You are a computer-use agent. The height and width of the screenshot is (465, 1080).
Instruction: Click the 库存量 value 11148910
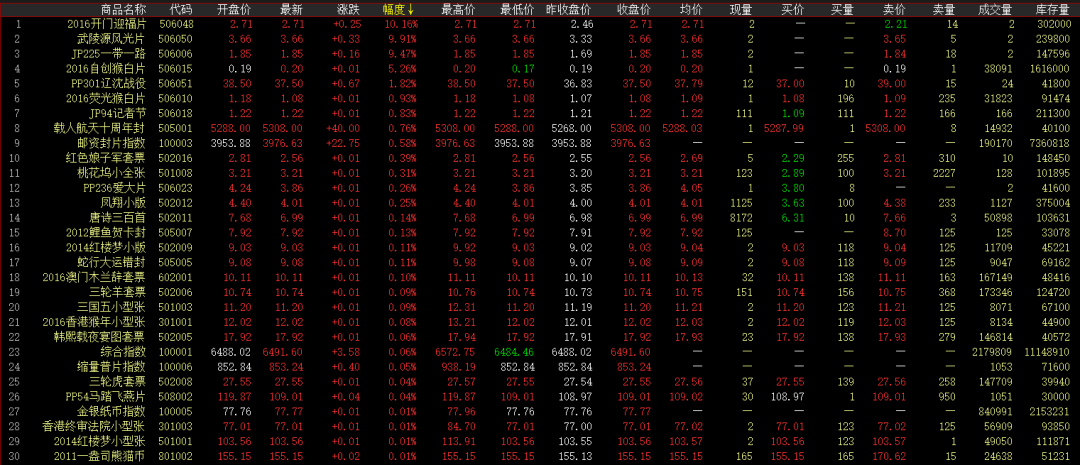1047,352
